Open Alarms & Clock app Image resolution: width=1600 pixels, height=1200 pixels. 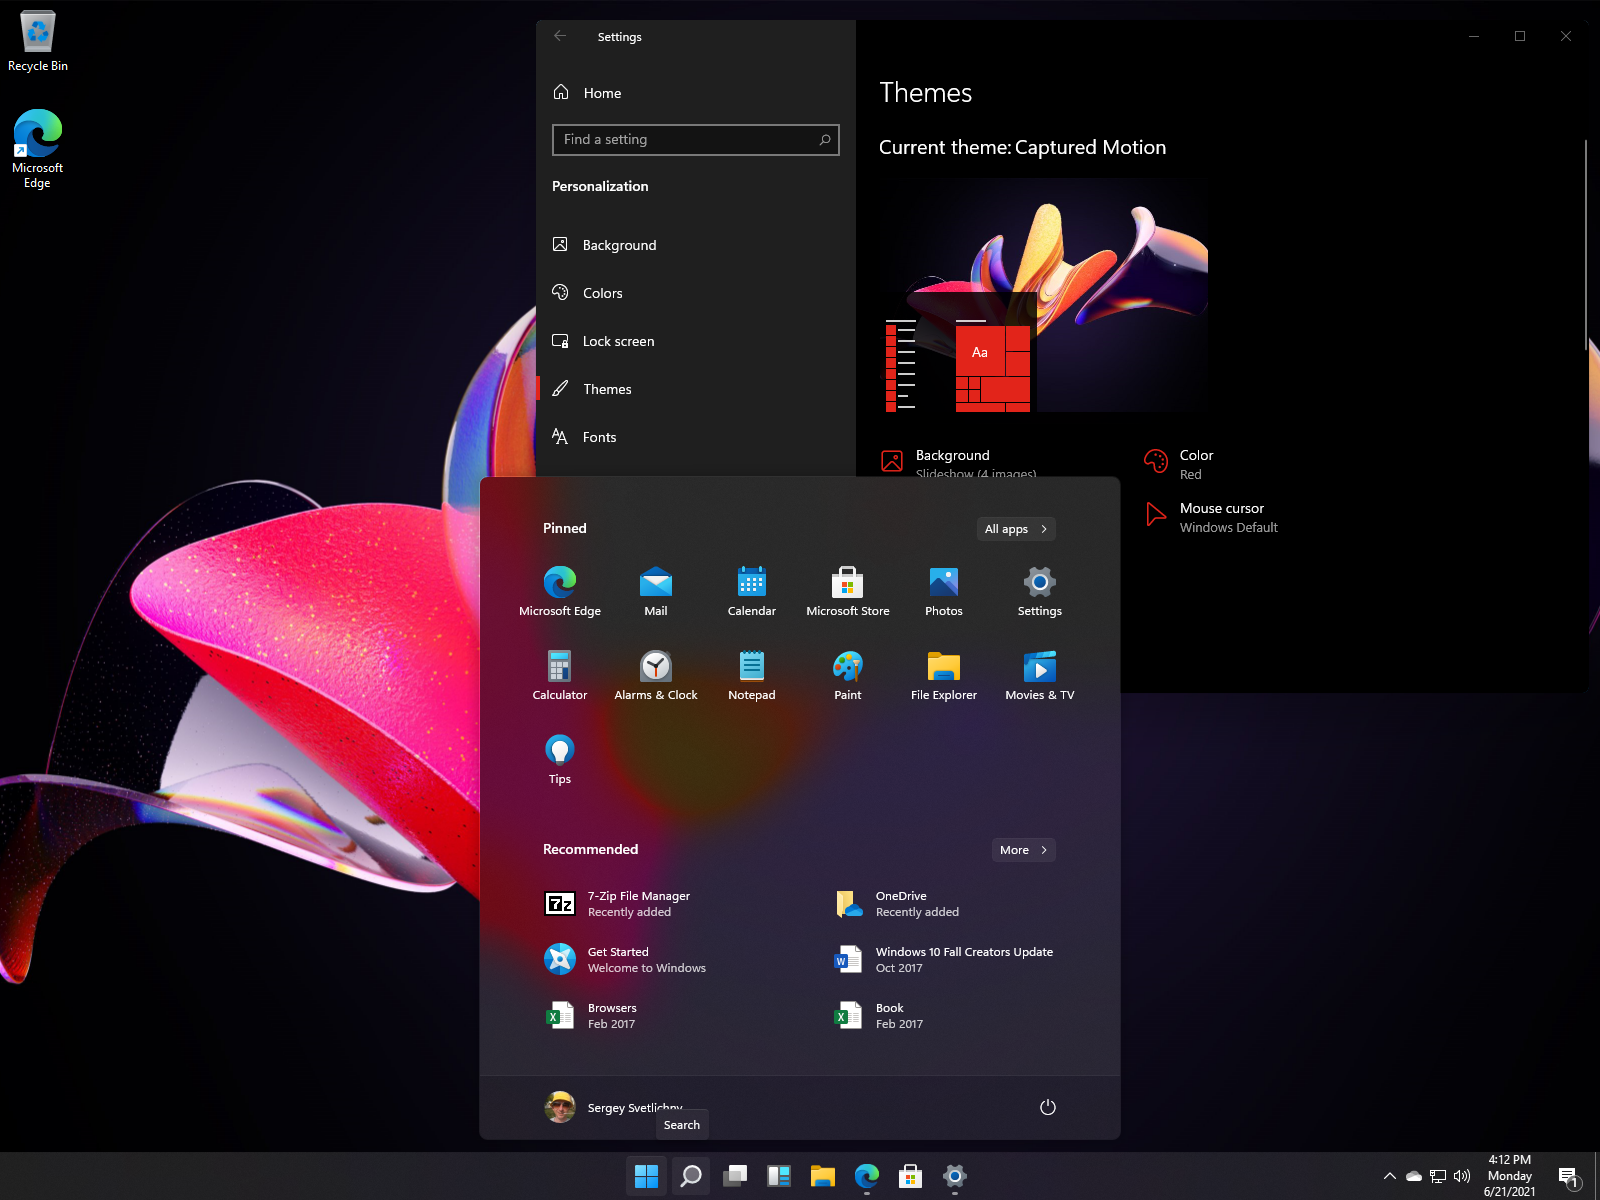656,675
